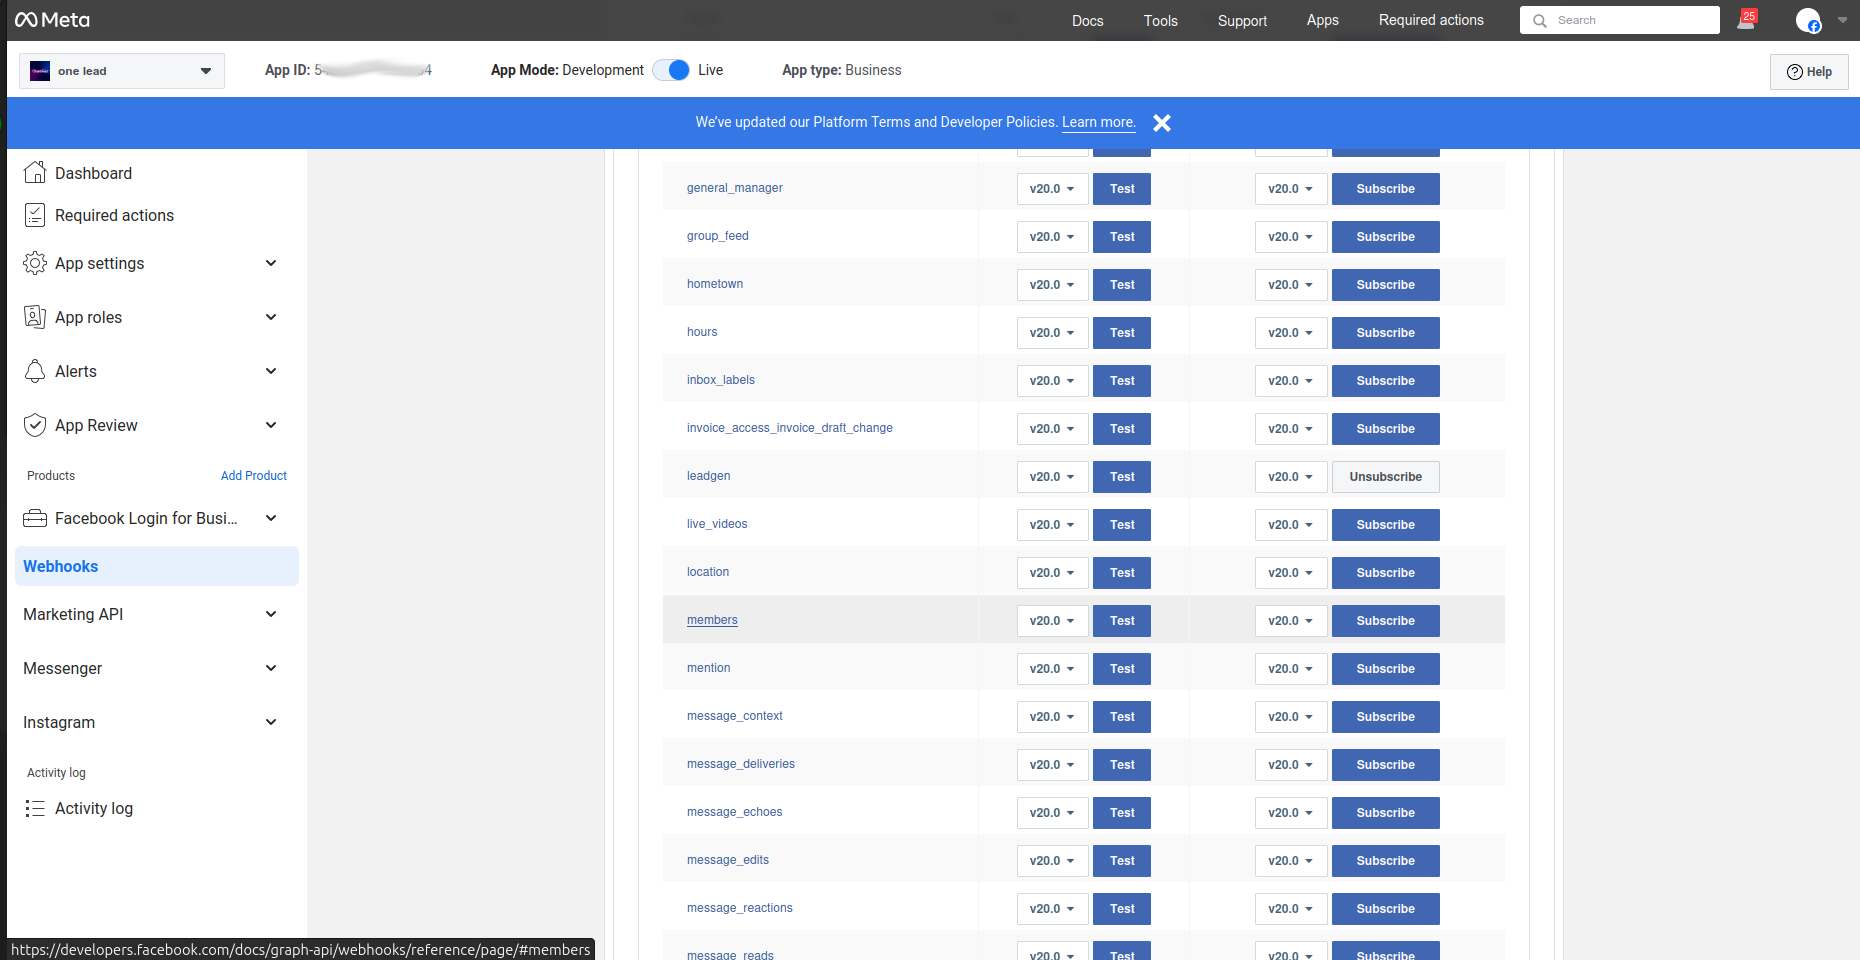Viewport: 1860px width, 960px height.
Task: Expand App roles section
Action: [x=271, y=317]
